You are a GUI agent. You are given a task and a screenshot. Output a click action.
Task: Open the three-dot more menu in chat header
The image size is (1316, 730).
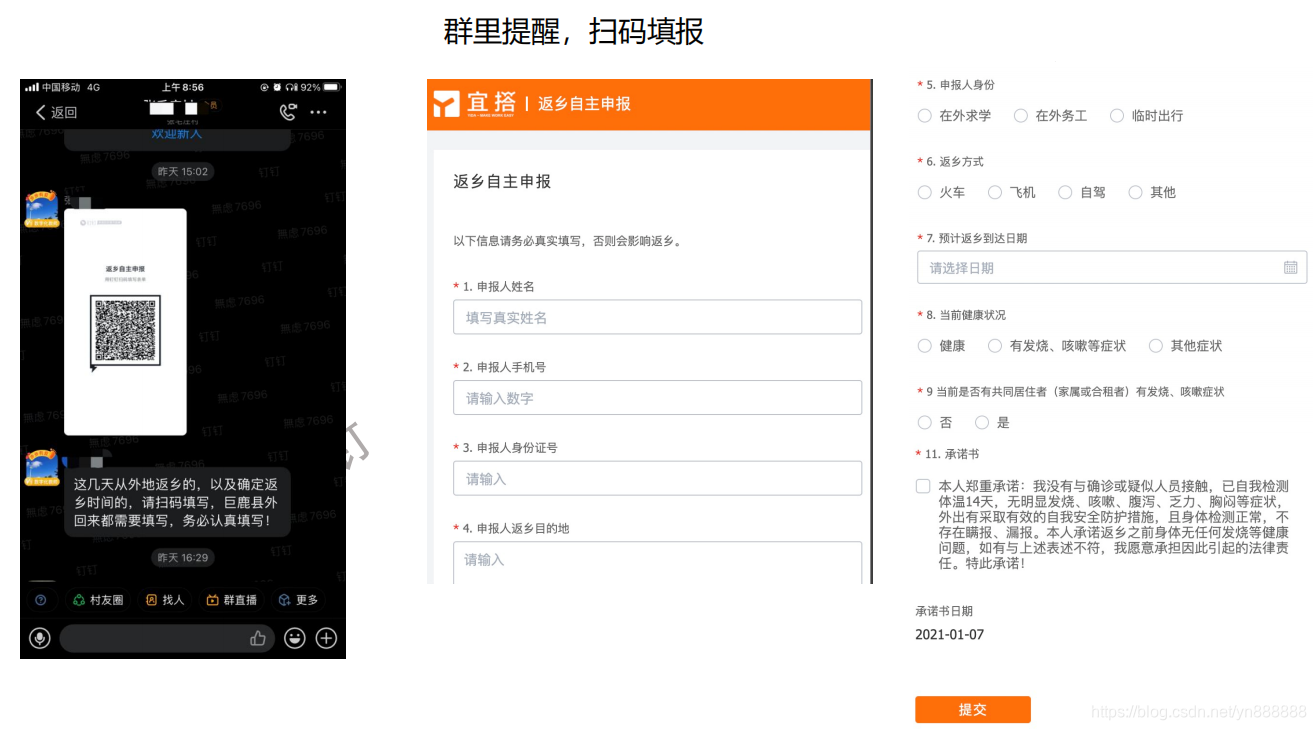(x=319, y=112)
